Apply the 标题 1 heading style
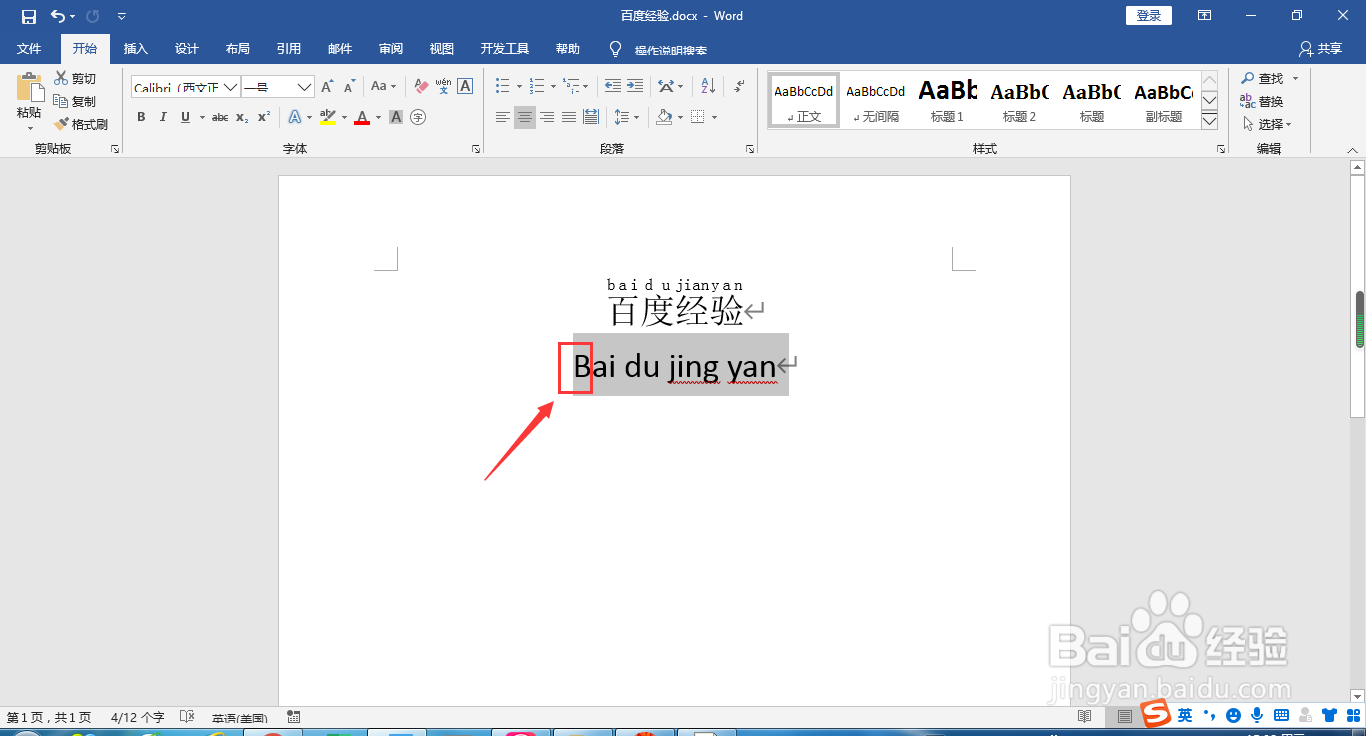This screenshot has width=1366, height=736. [x=947, y=100]
